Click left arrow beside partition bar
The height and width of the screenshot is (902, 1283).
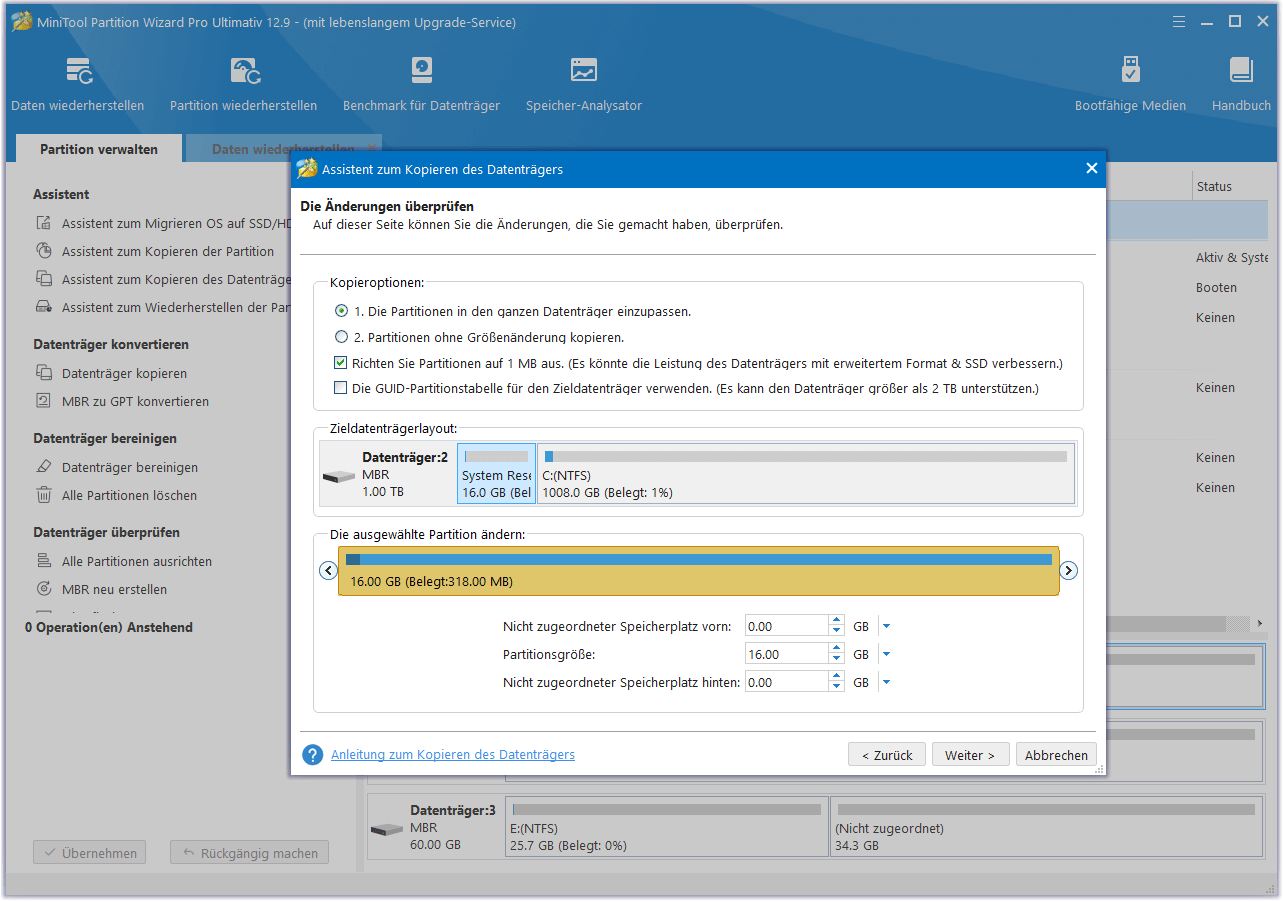point(327,571)
